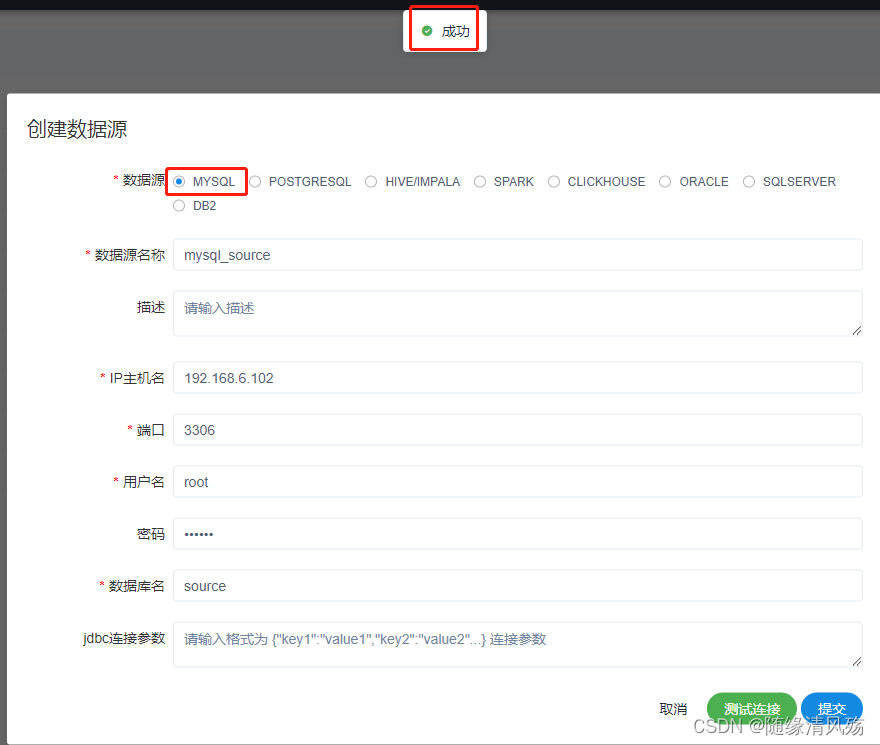Focus the description textarea
Image resolution: width=880 pixels, height=745 pixels.
(517, 313)
